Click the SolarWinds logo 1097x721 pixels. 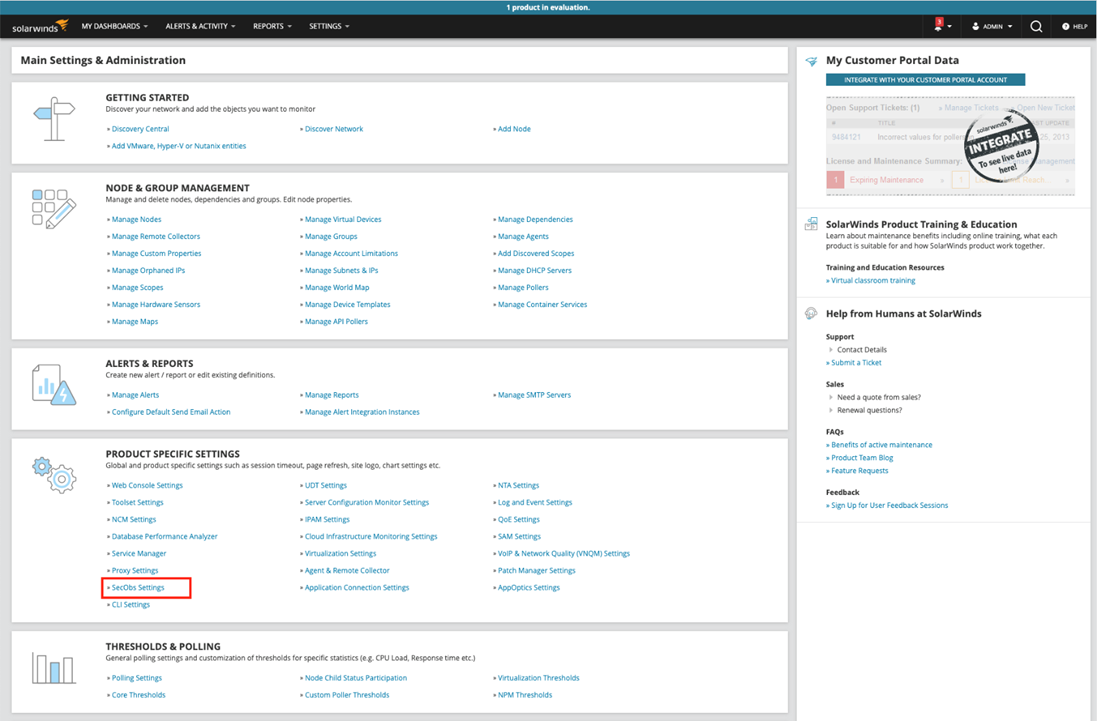40,27
